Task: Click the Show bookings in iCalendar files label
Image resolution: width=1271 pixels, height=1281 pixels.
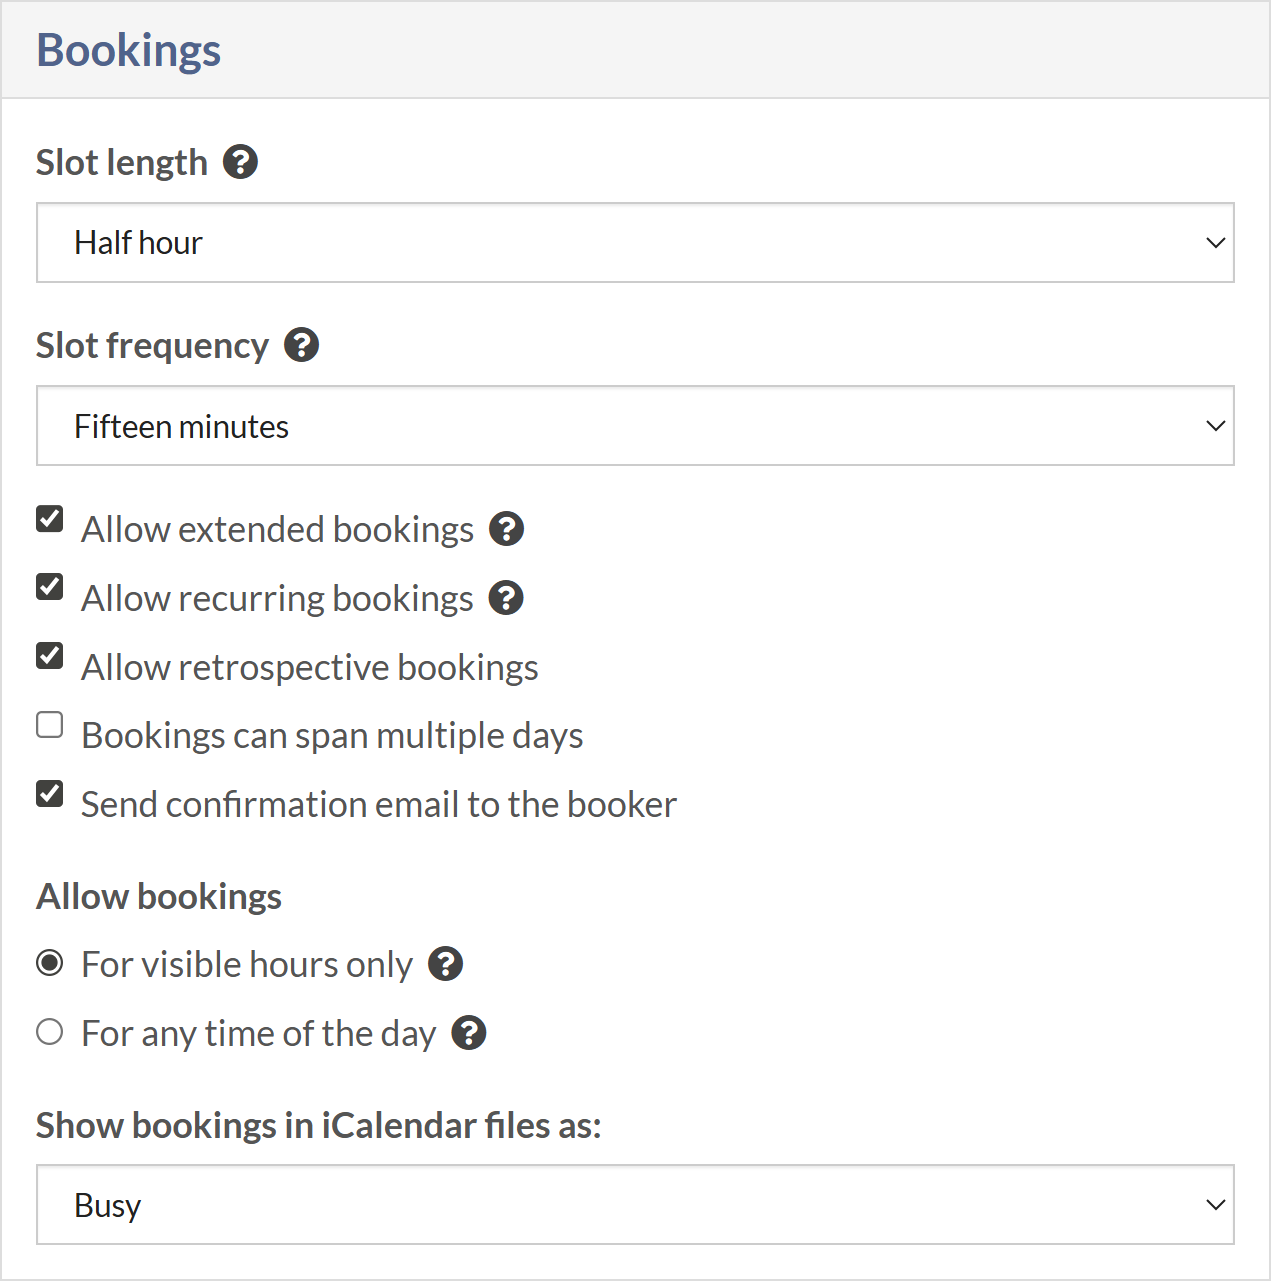Action: click(319, 1126)
